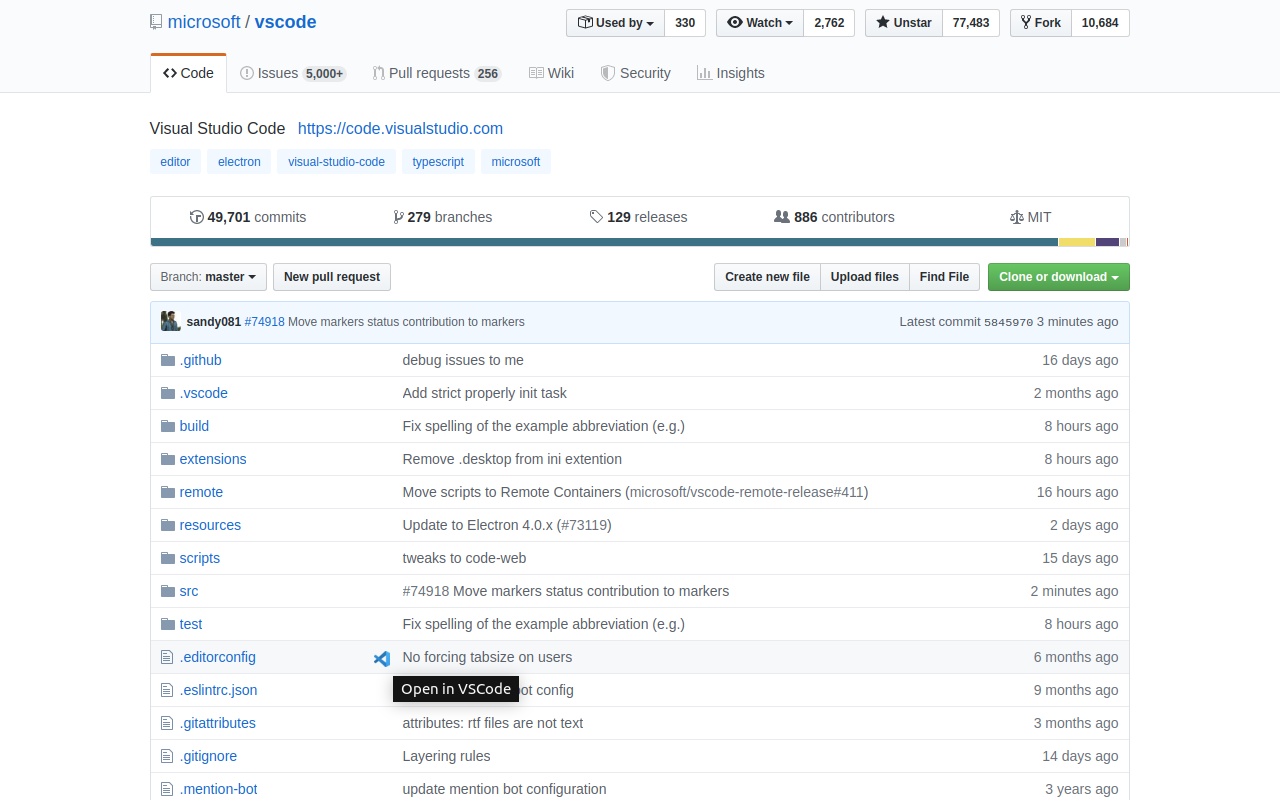This screenshot has height=800, width=1280.
Task: Open the latest commit hash 5845970
Action: coord(1008,322)
